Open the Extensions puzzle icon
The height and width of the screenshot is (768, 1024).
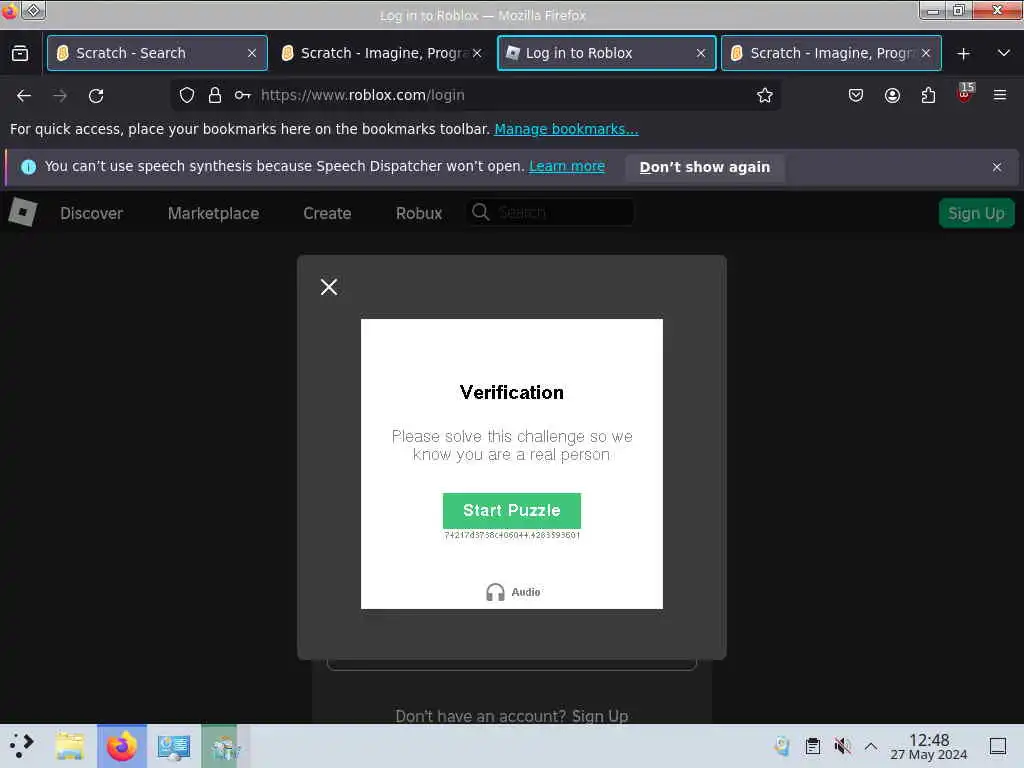pyautogui.click(x=928, y=95)
